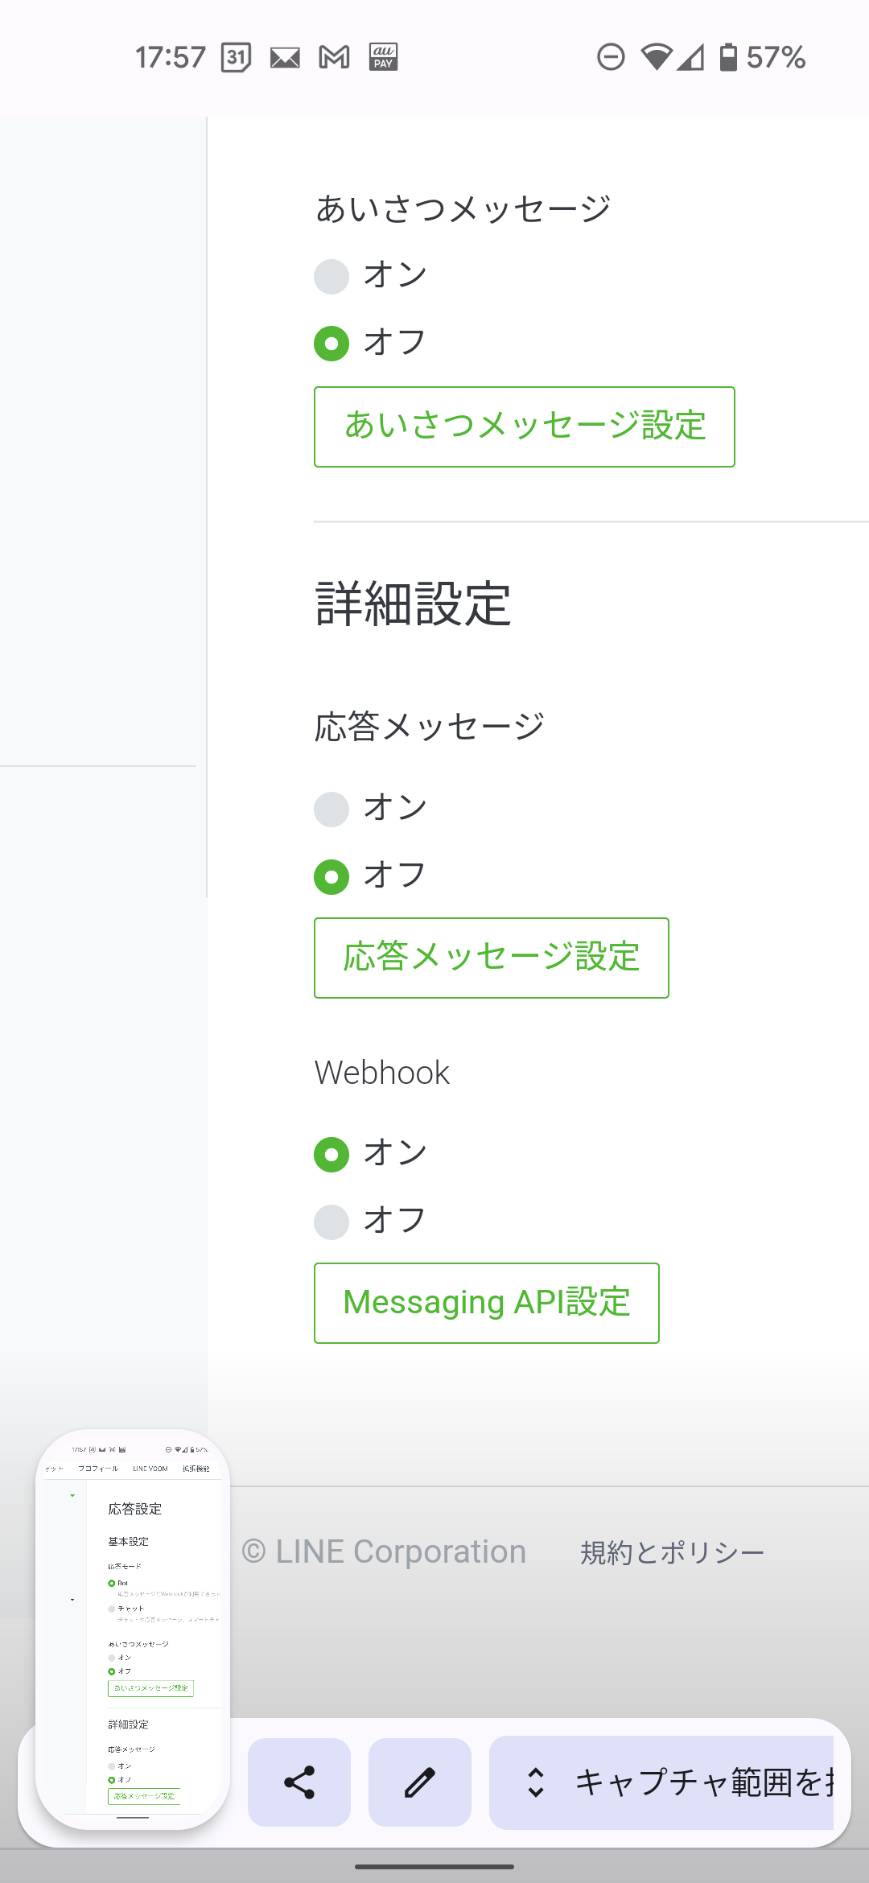Open the calendar notification icon in status bar

click(236, 57)
